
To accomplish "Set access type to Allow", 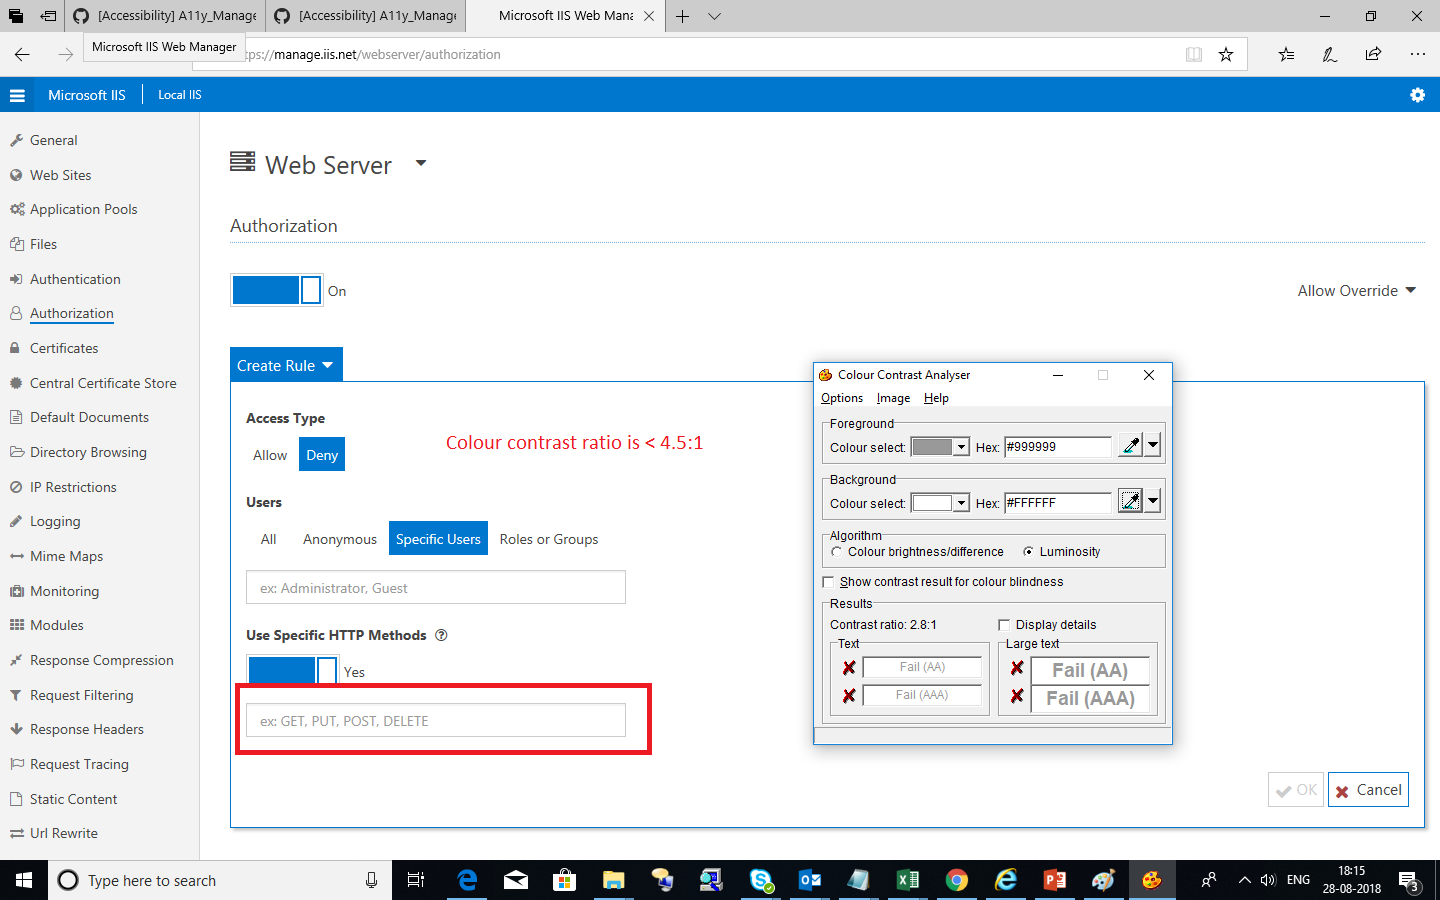I will (269, 454).
